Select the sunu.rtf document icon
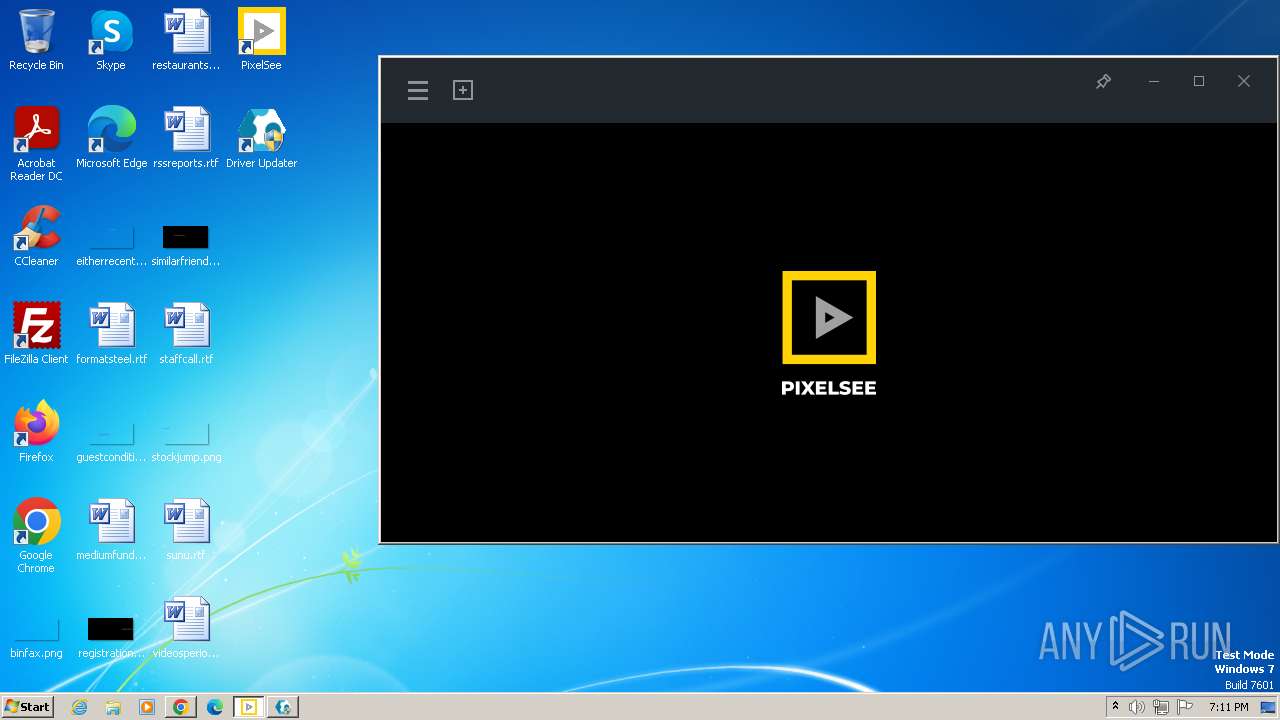Viewport: 1280px width, 720px height. tap(186, 530)
